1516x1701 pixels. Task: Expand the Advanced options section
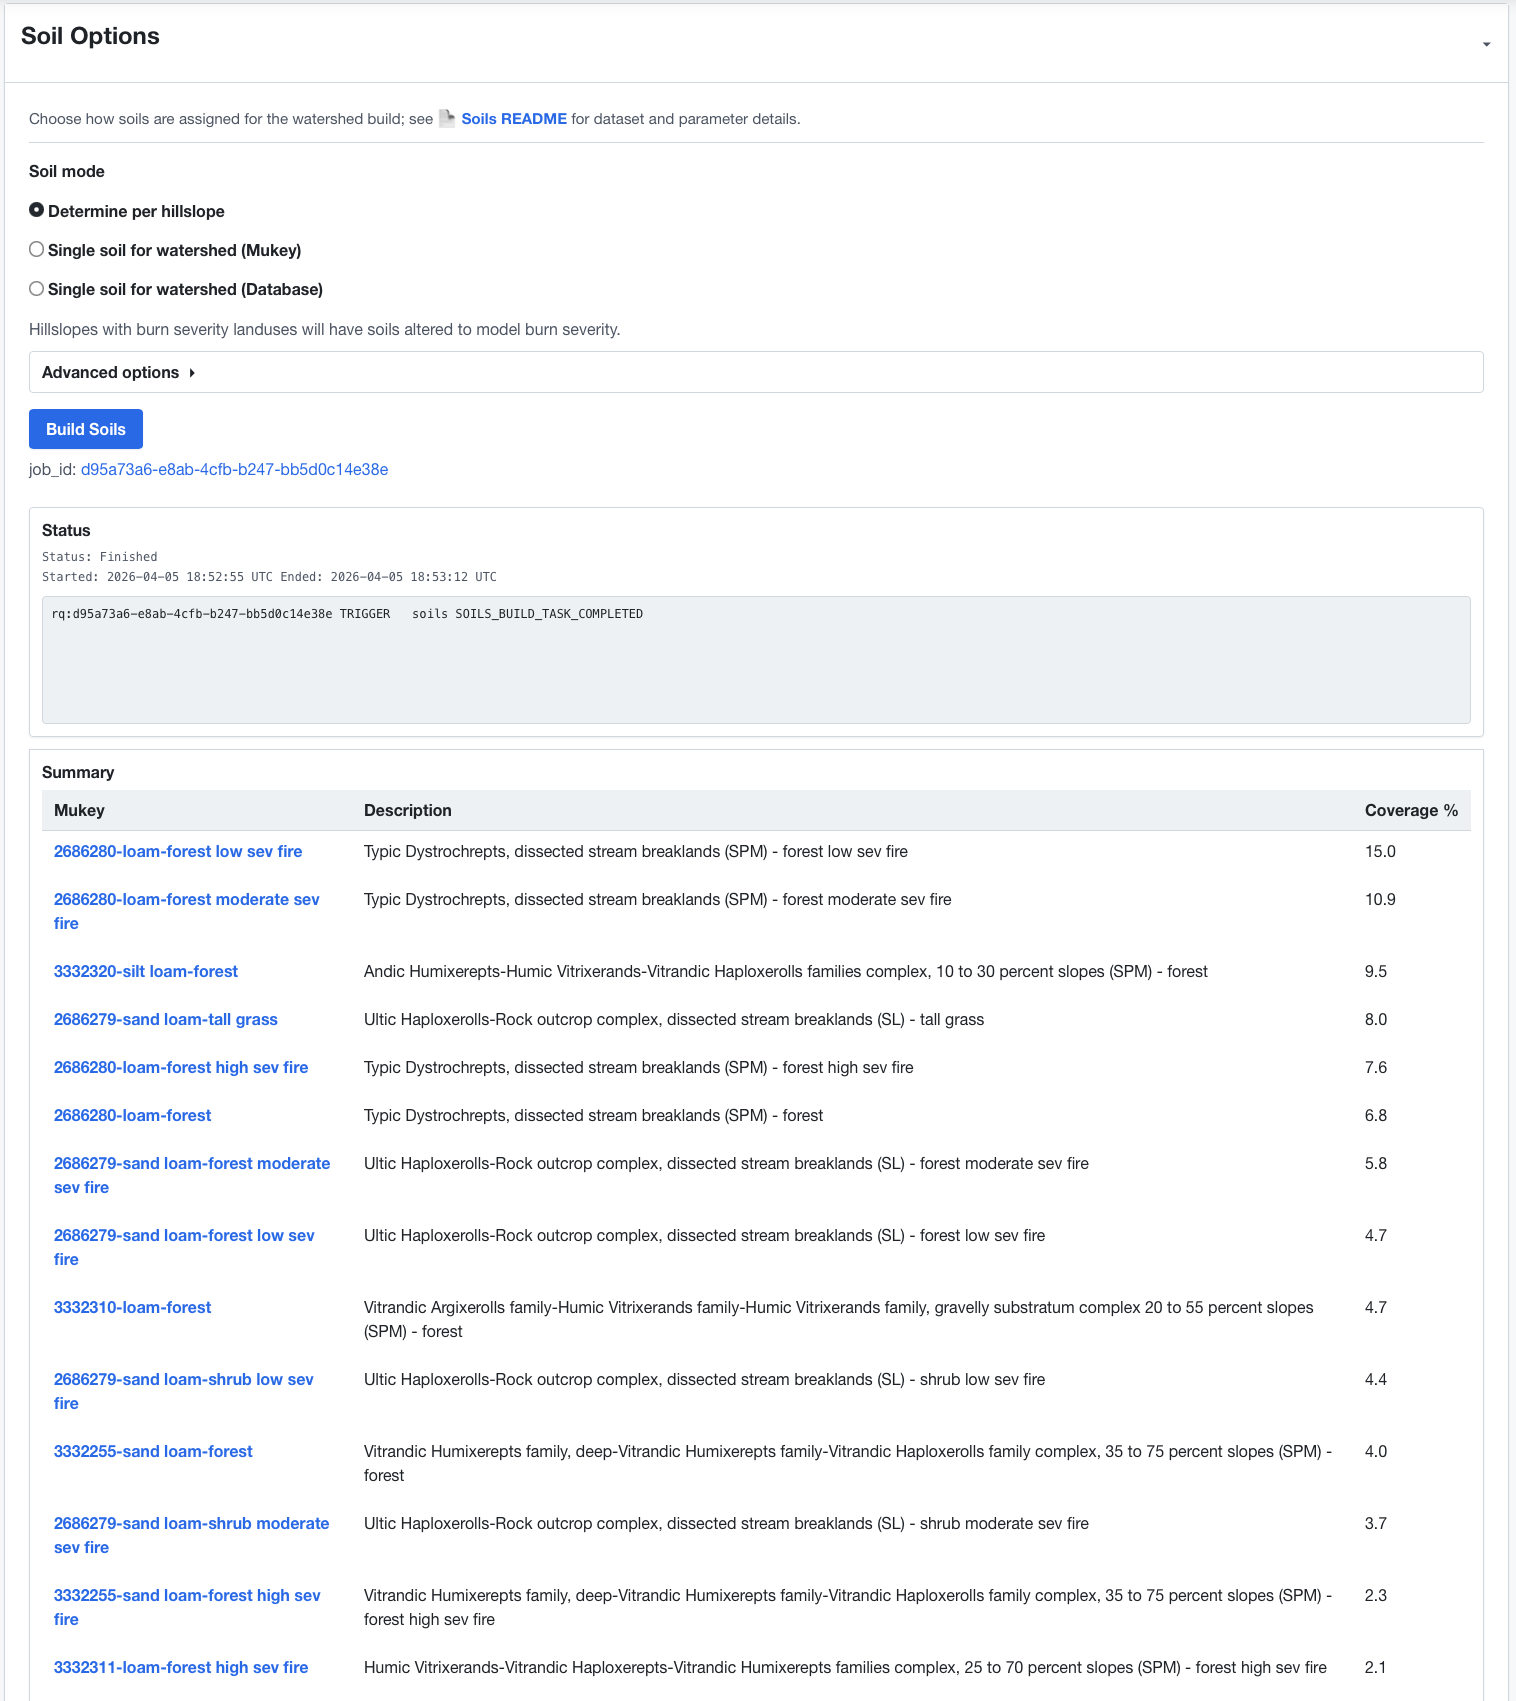(118, 372)
